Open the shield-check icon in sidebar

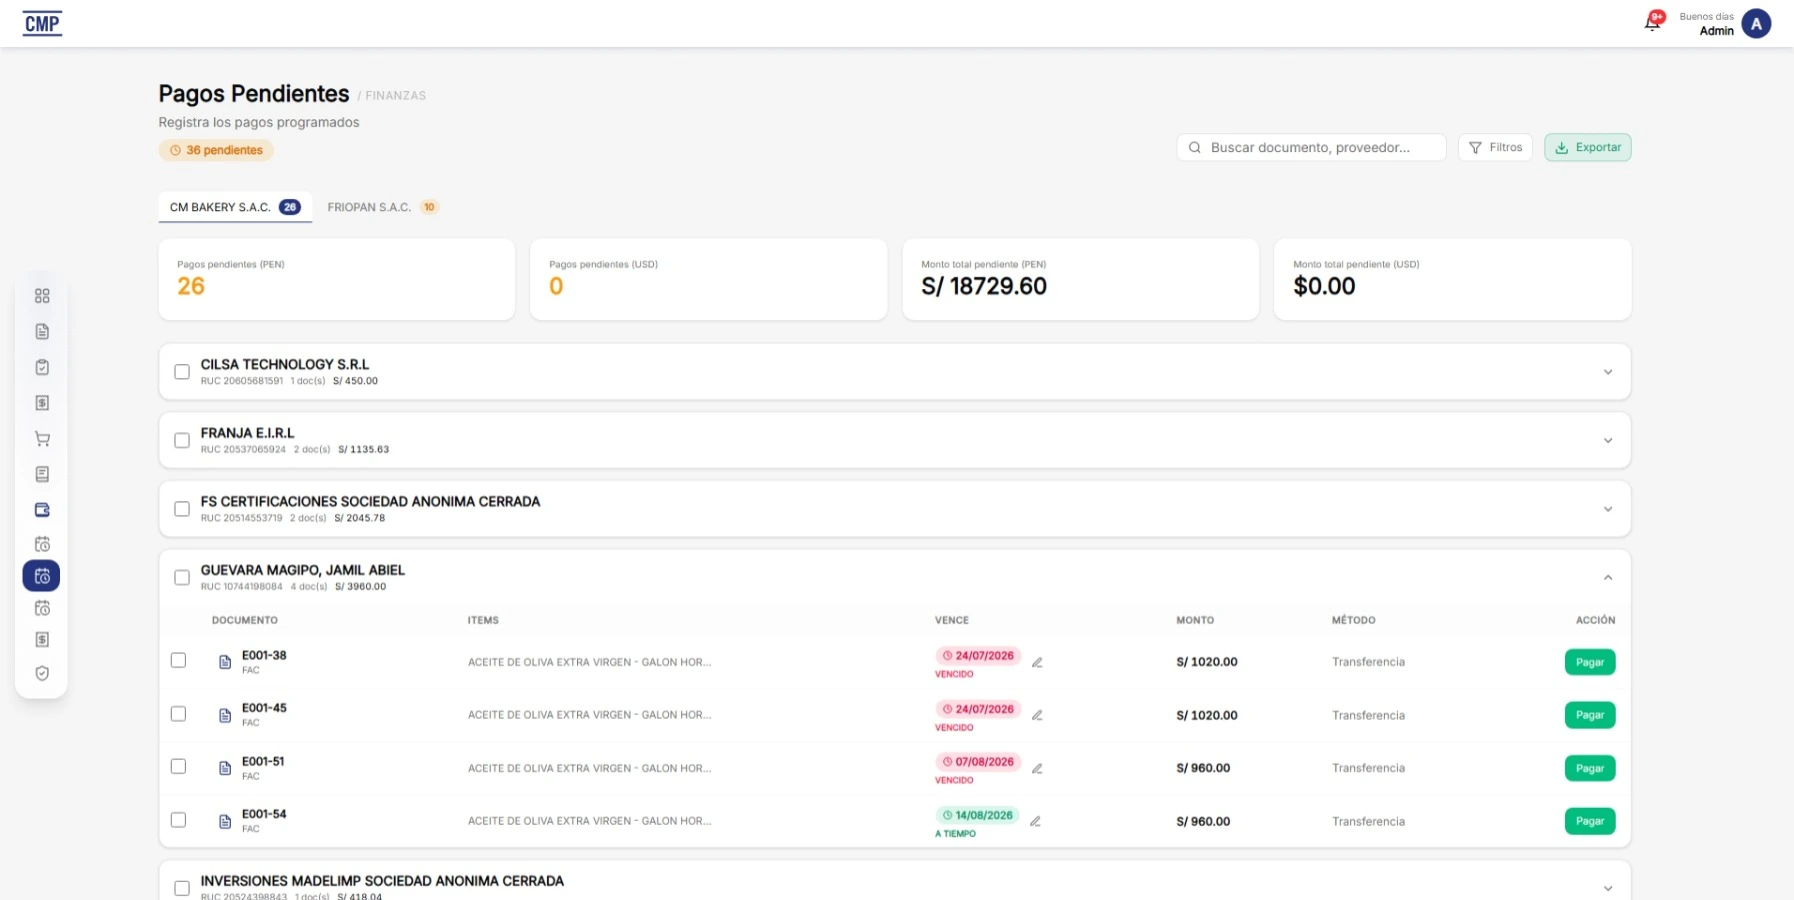pos(42,673)
